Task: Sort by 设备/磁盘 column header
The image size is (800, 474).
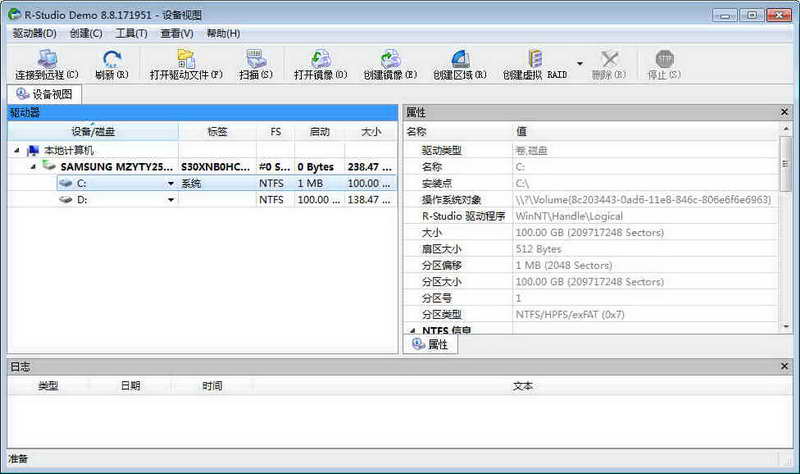Action: coord(93,132)
